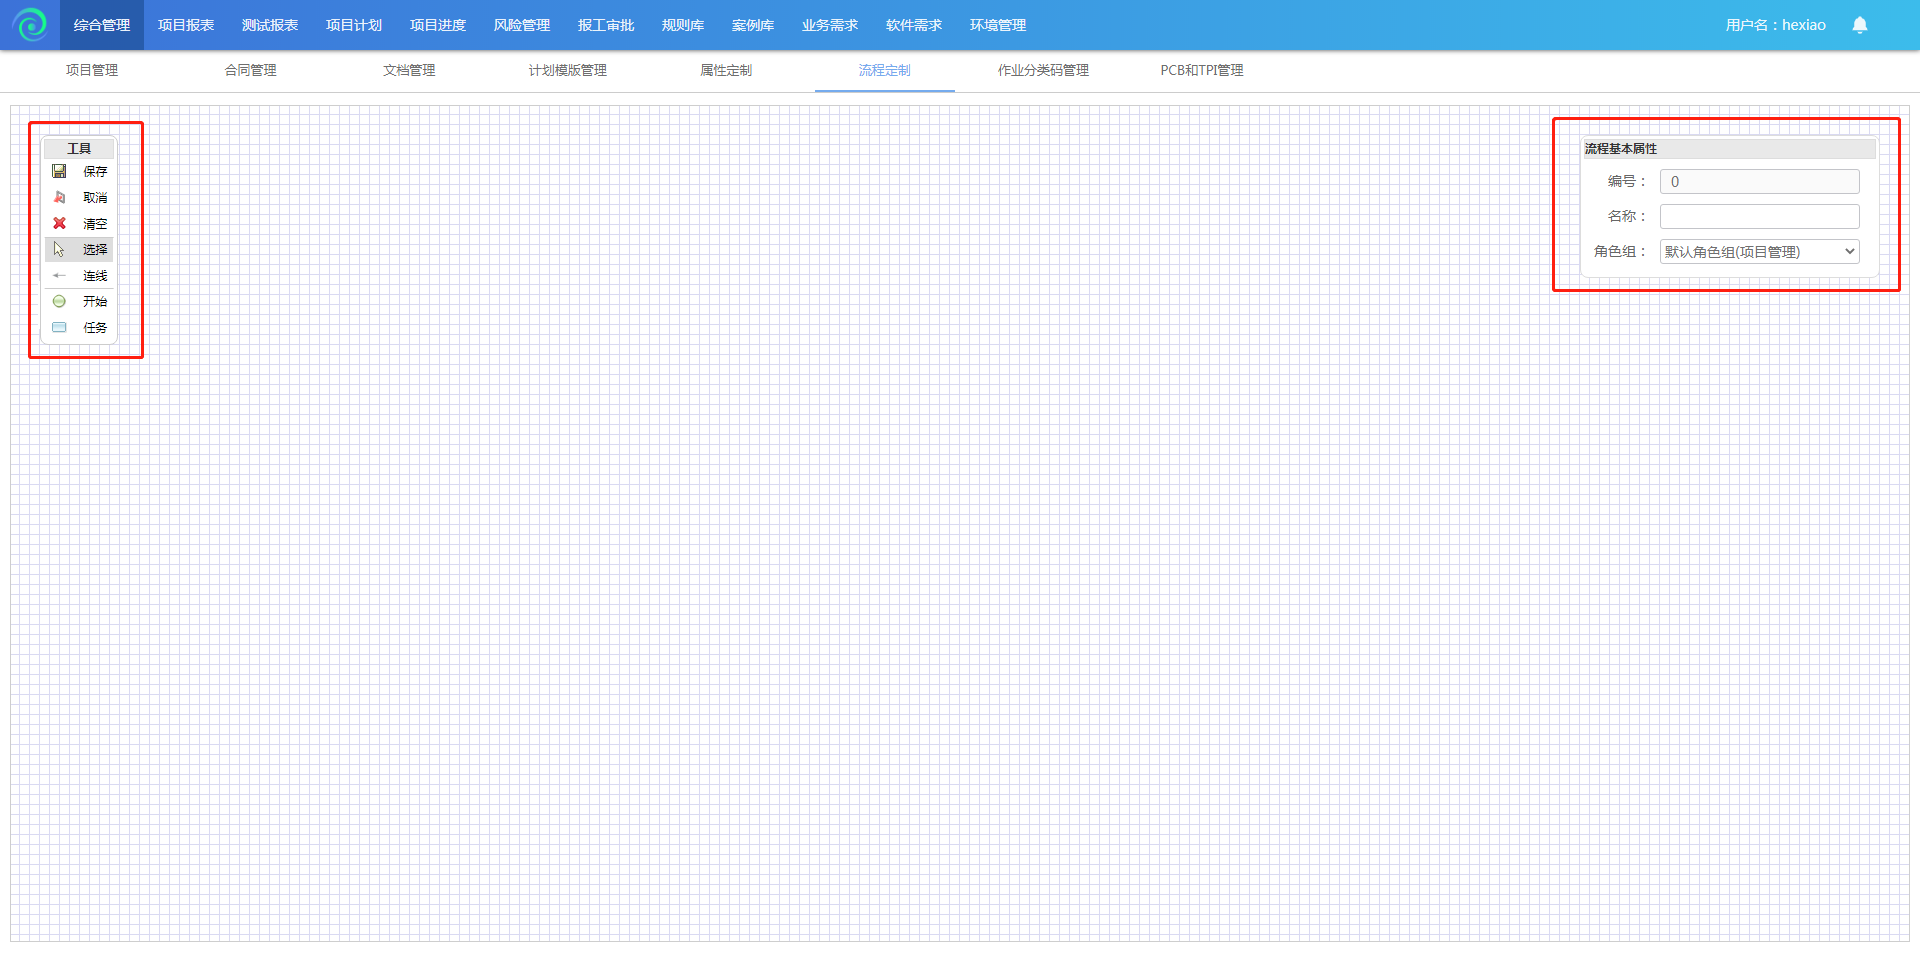The image size is (1920, 967).
Task: Click the app logo in top-left corner
Action: pos(30,25)
